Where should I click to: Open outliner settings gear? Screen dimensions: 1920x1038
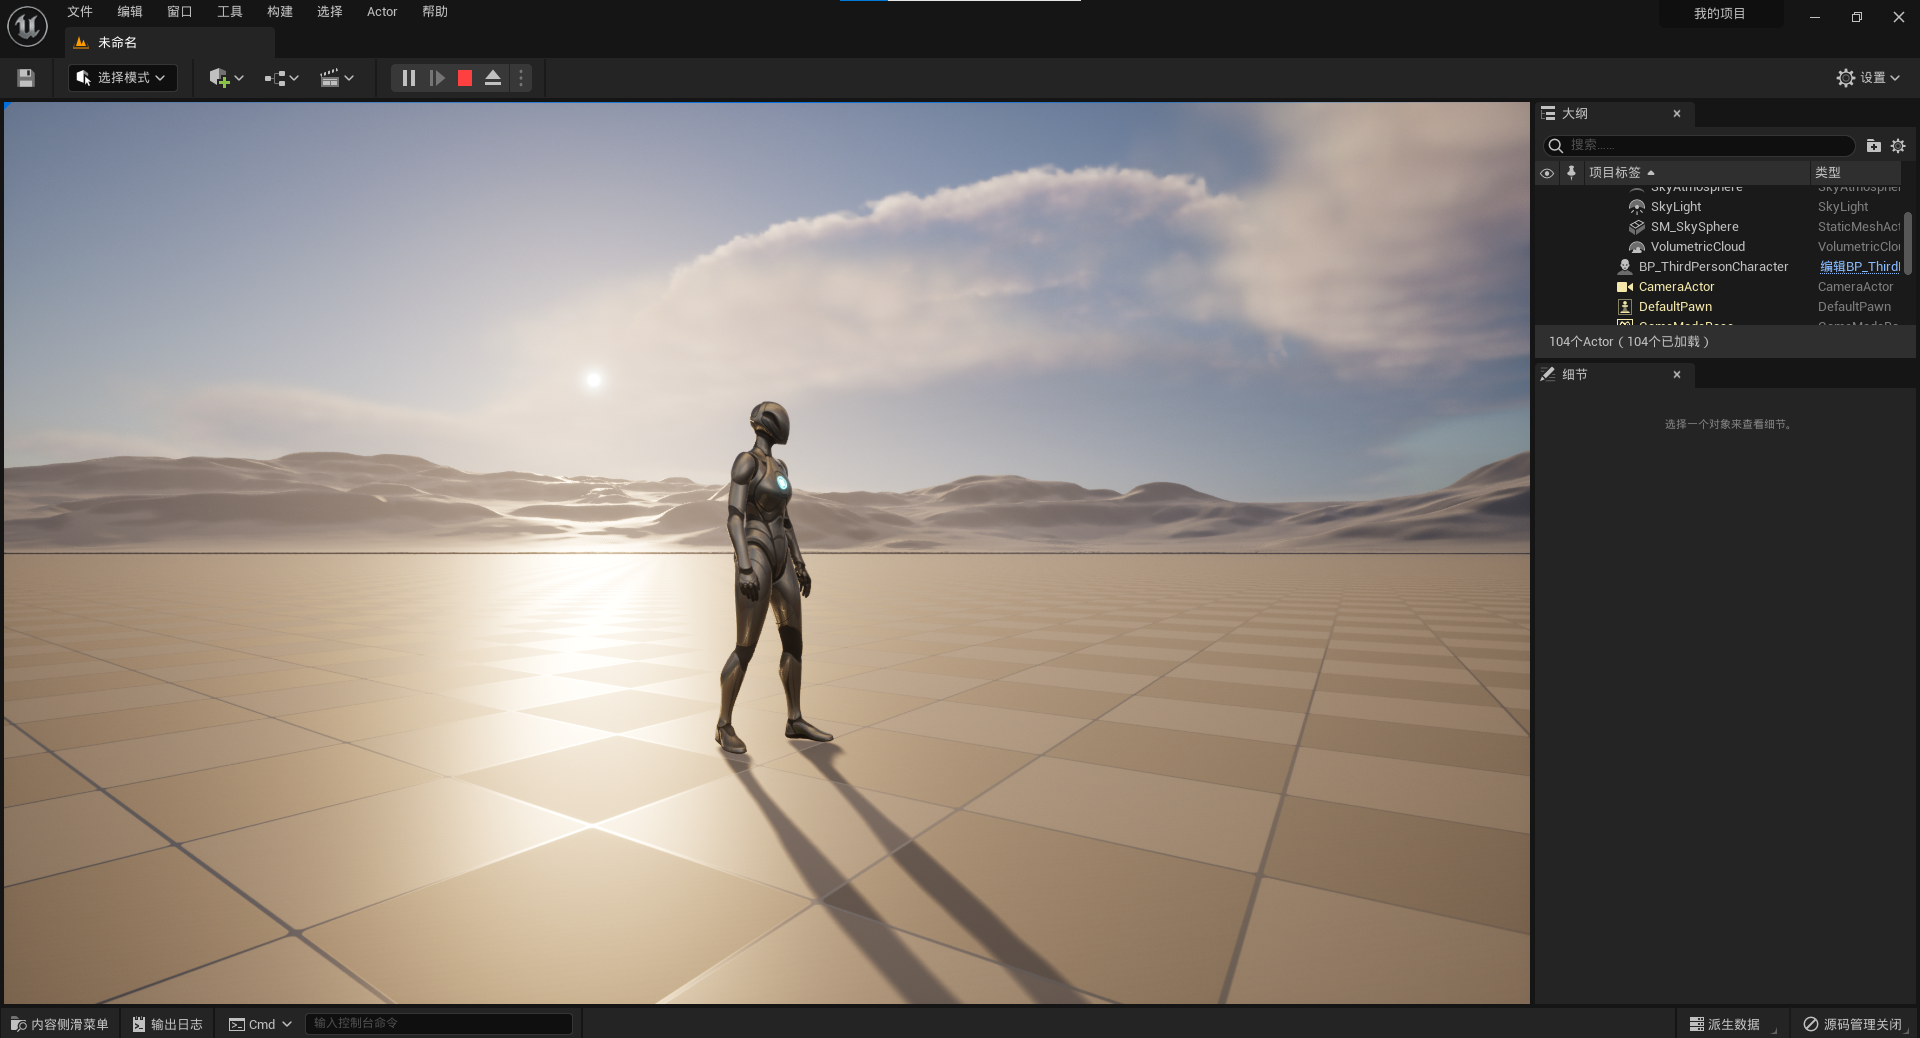tap(1898, 146)
